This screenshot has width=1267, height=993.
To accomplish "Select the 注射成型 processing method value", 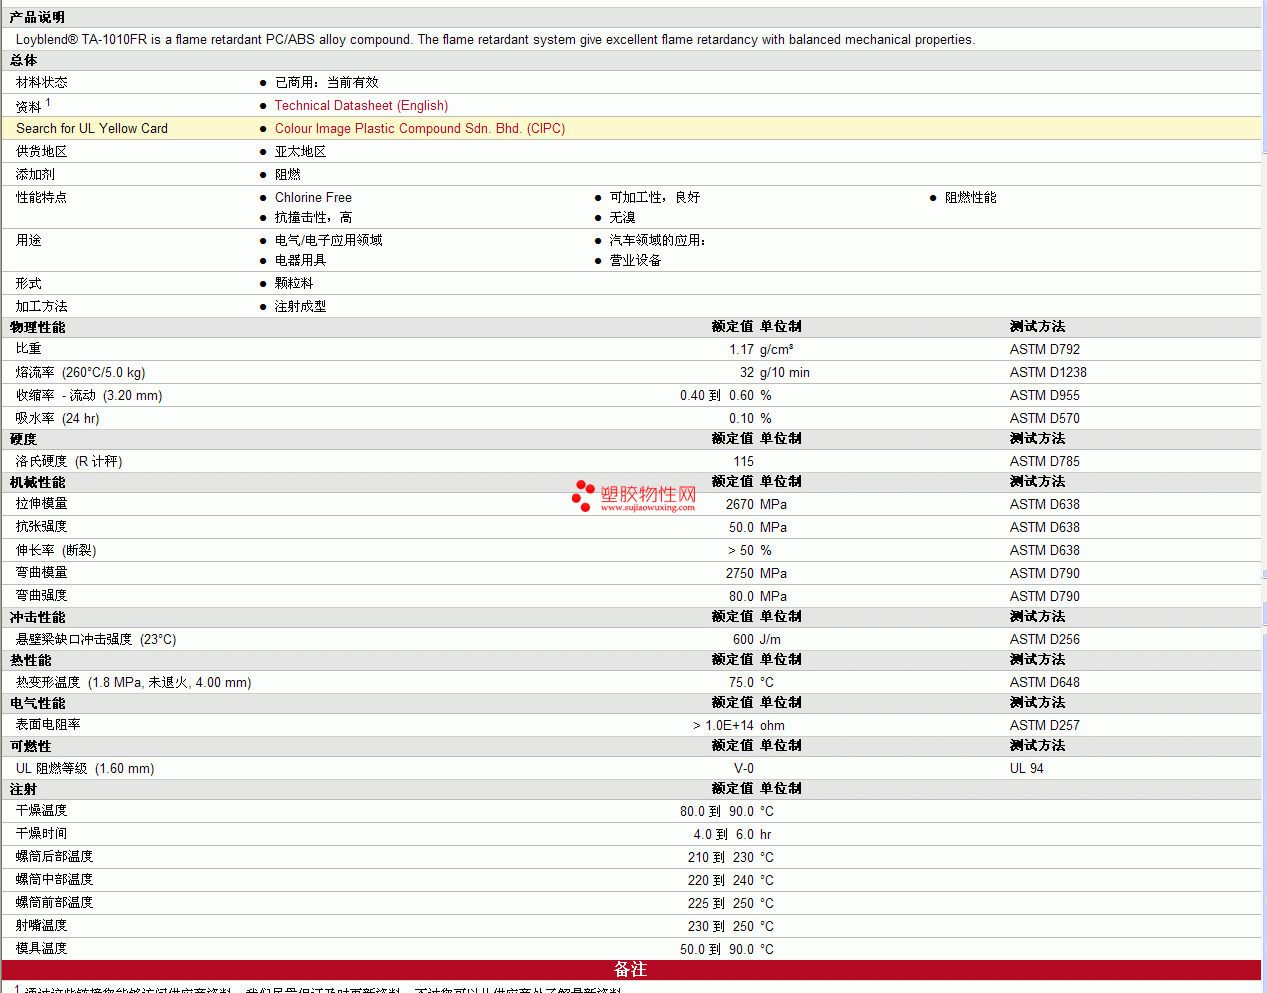I will click(300, 306).
